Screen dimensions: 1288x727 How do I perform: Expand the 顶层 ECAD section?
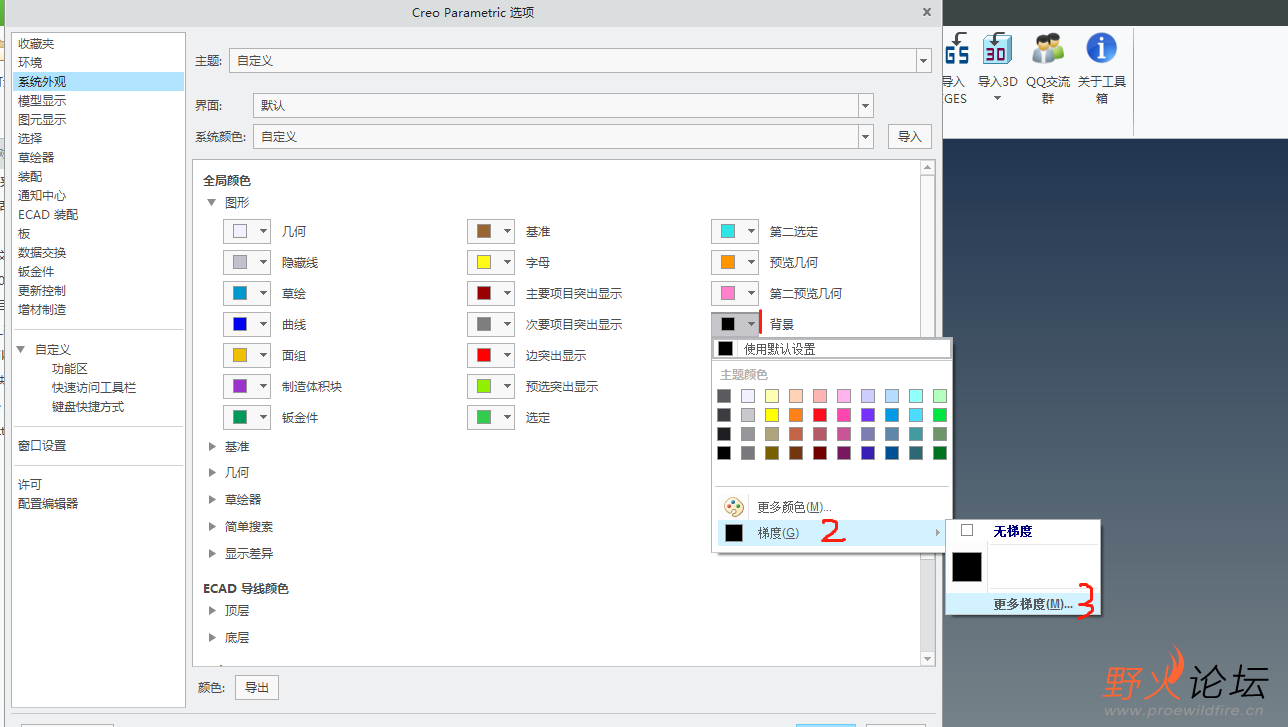point(212,610)
